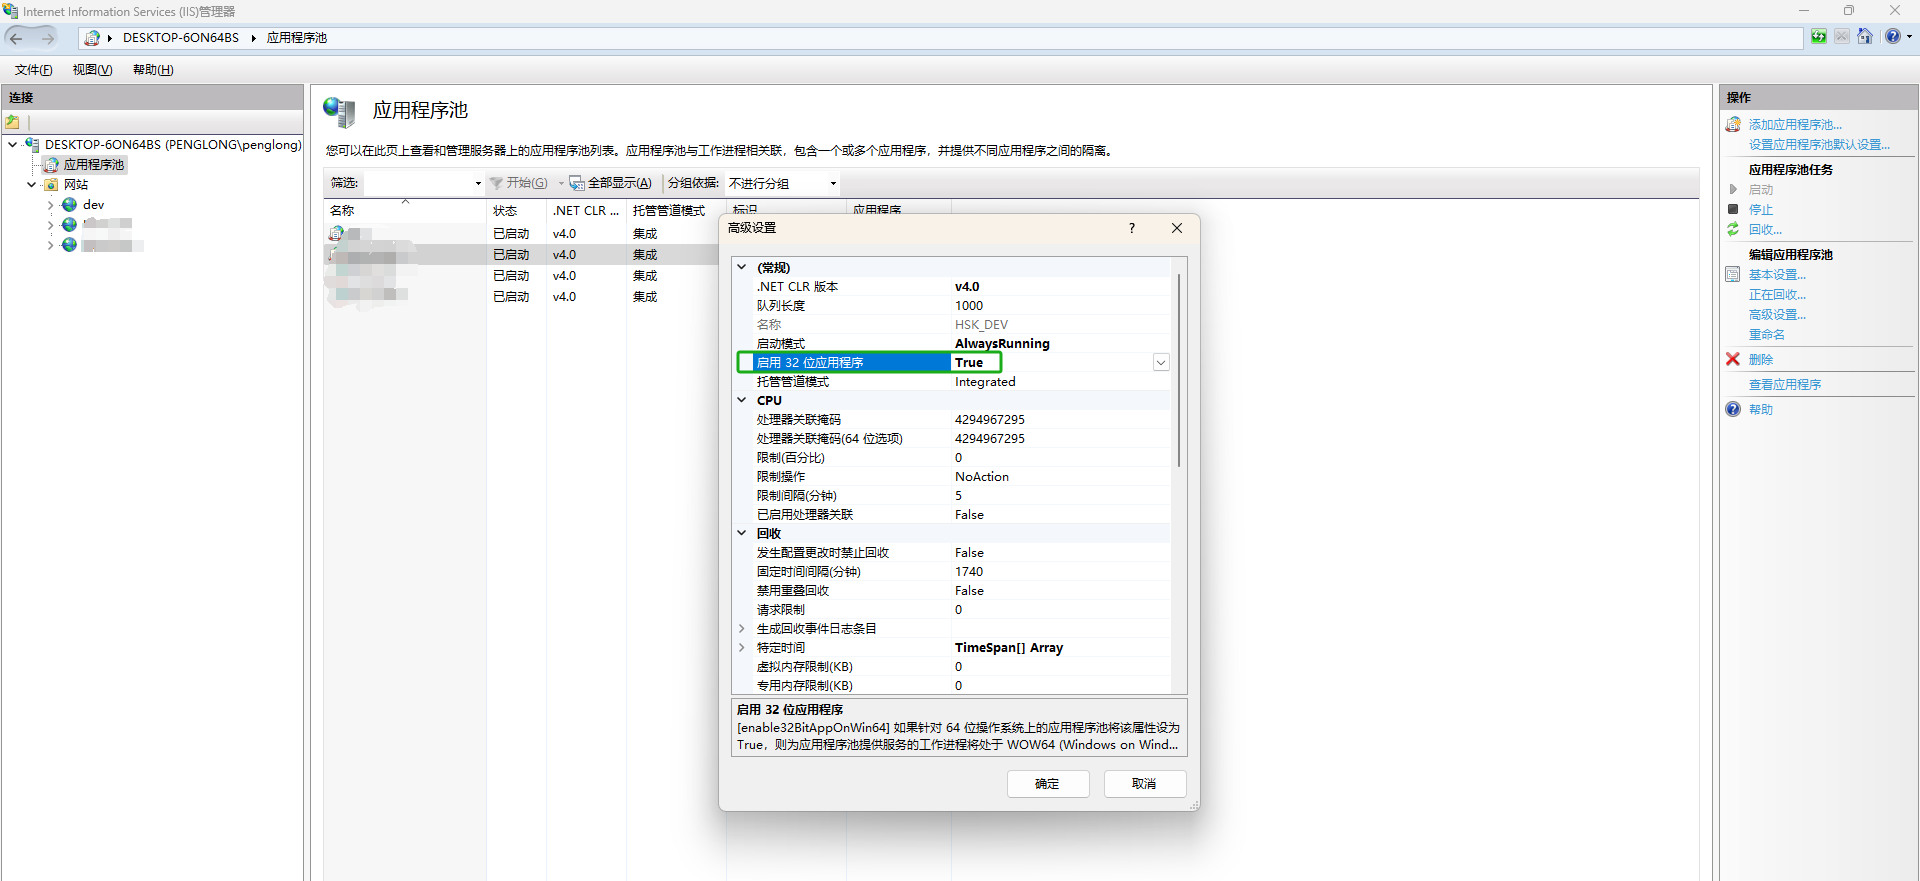Click the 重命名 action link
1920x881 pixels.
[1766, 335]
